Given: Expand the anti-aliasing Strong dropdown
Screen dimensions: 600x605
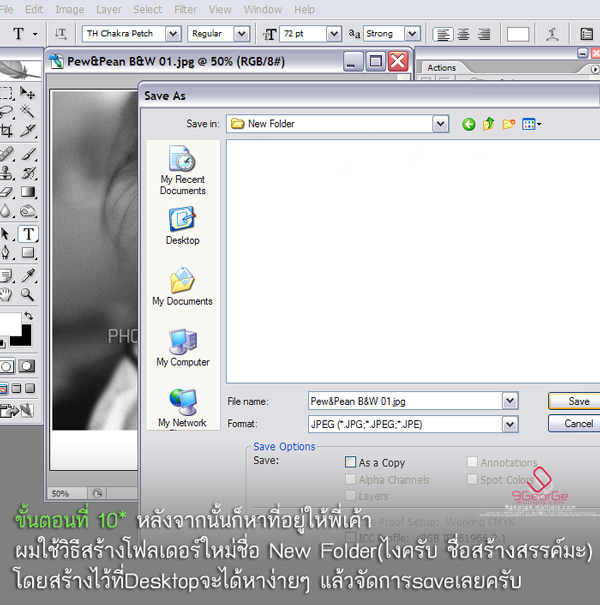Looking at the screenshot, I should [x=412, y=34].
